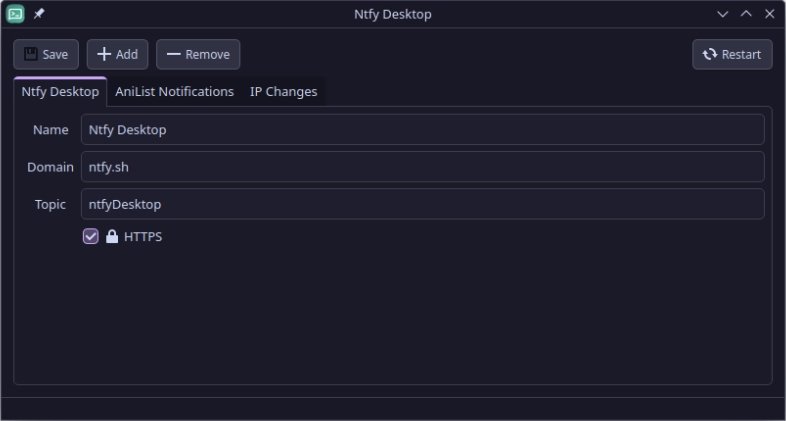Click the plus icon on Add

click(104, 54)
